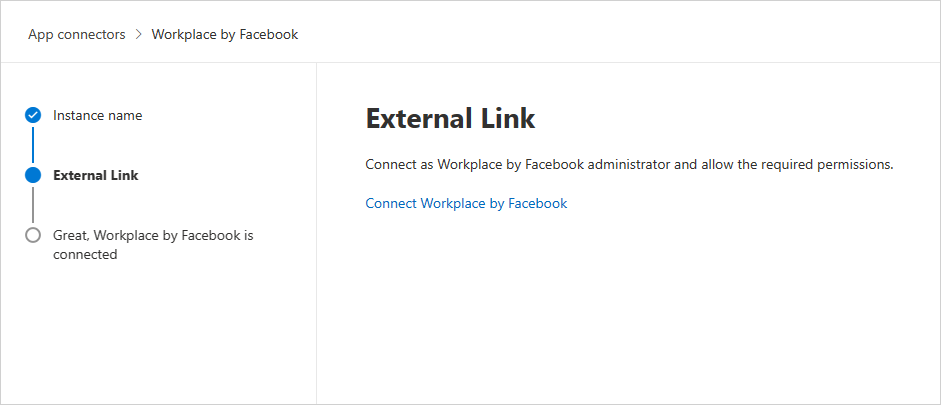Click the horizontal divider below the breadcrumb bar
The height and width of the screenshot is (405, 941).
[470, 62]
